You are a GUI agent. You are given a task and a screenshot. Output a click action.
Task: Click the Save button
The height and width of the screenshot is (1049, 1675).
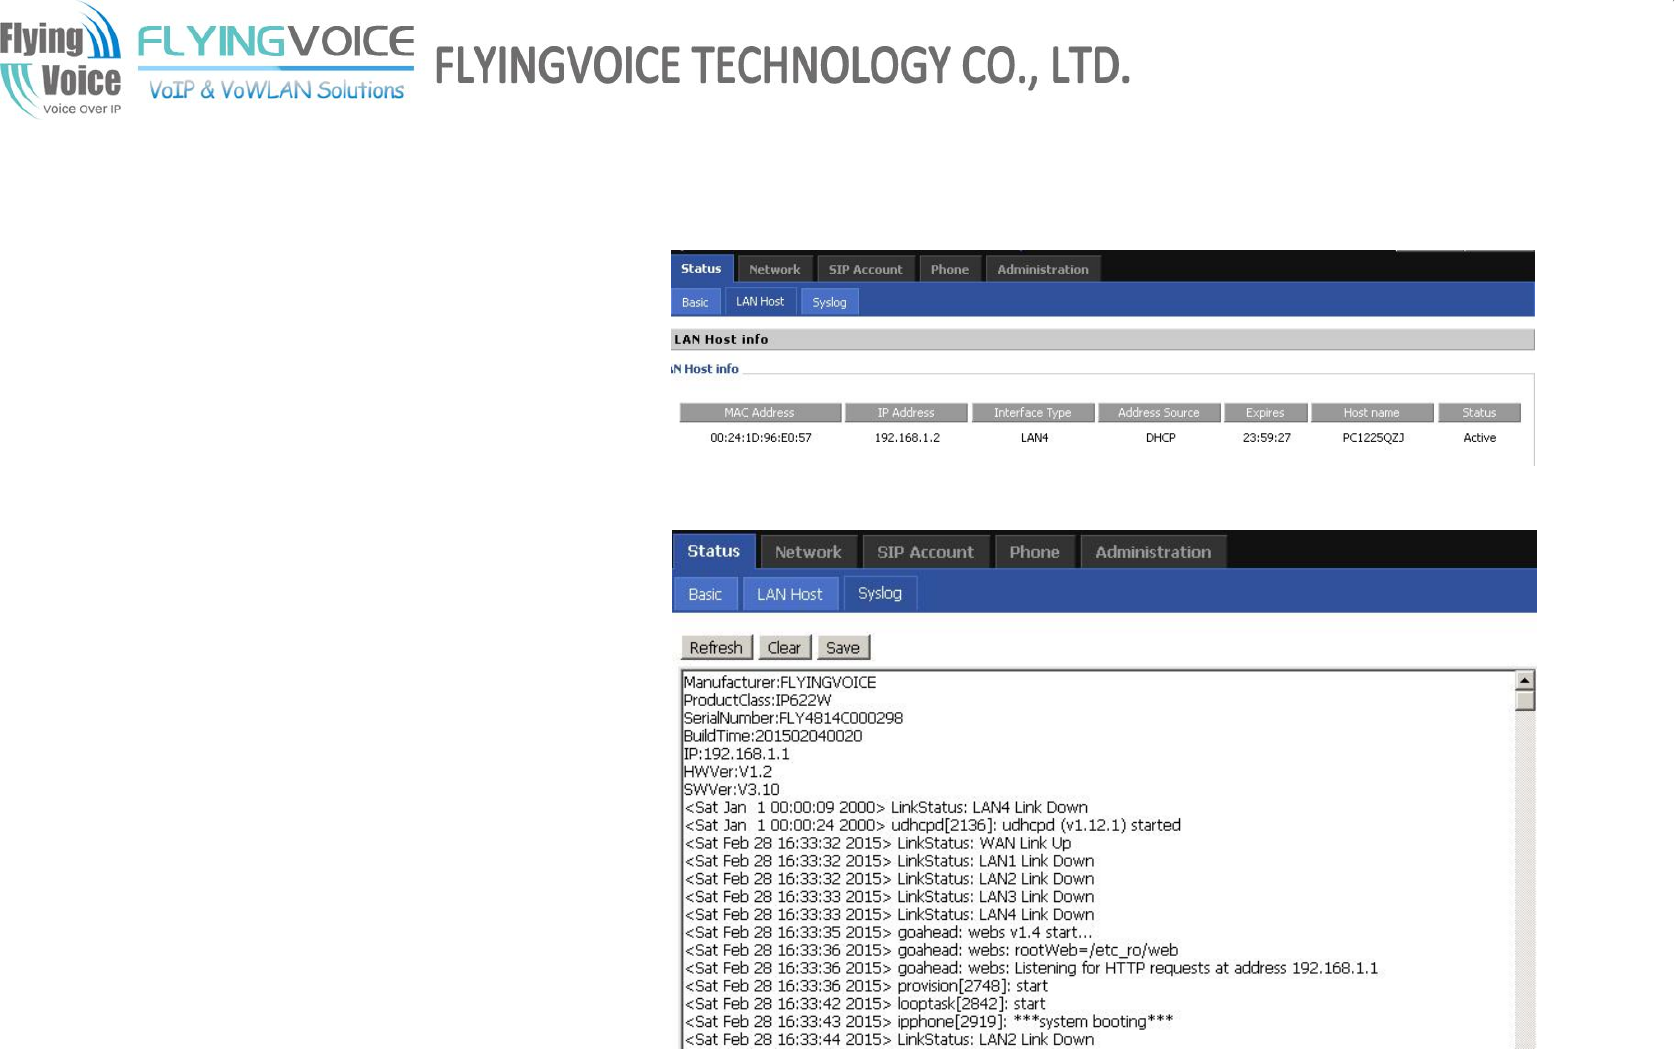coord(843,648)
